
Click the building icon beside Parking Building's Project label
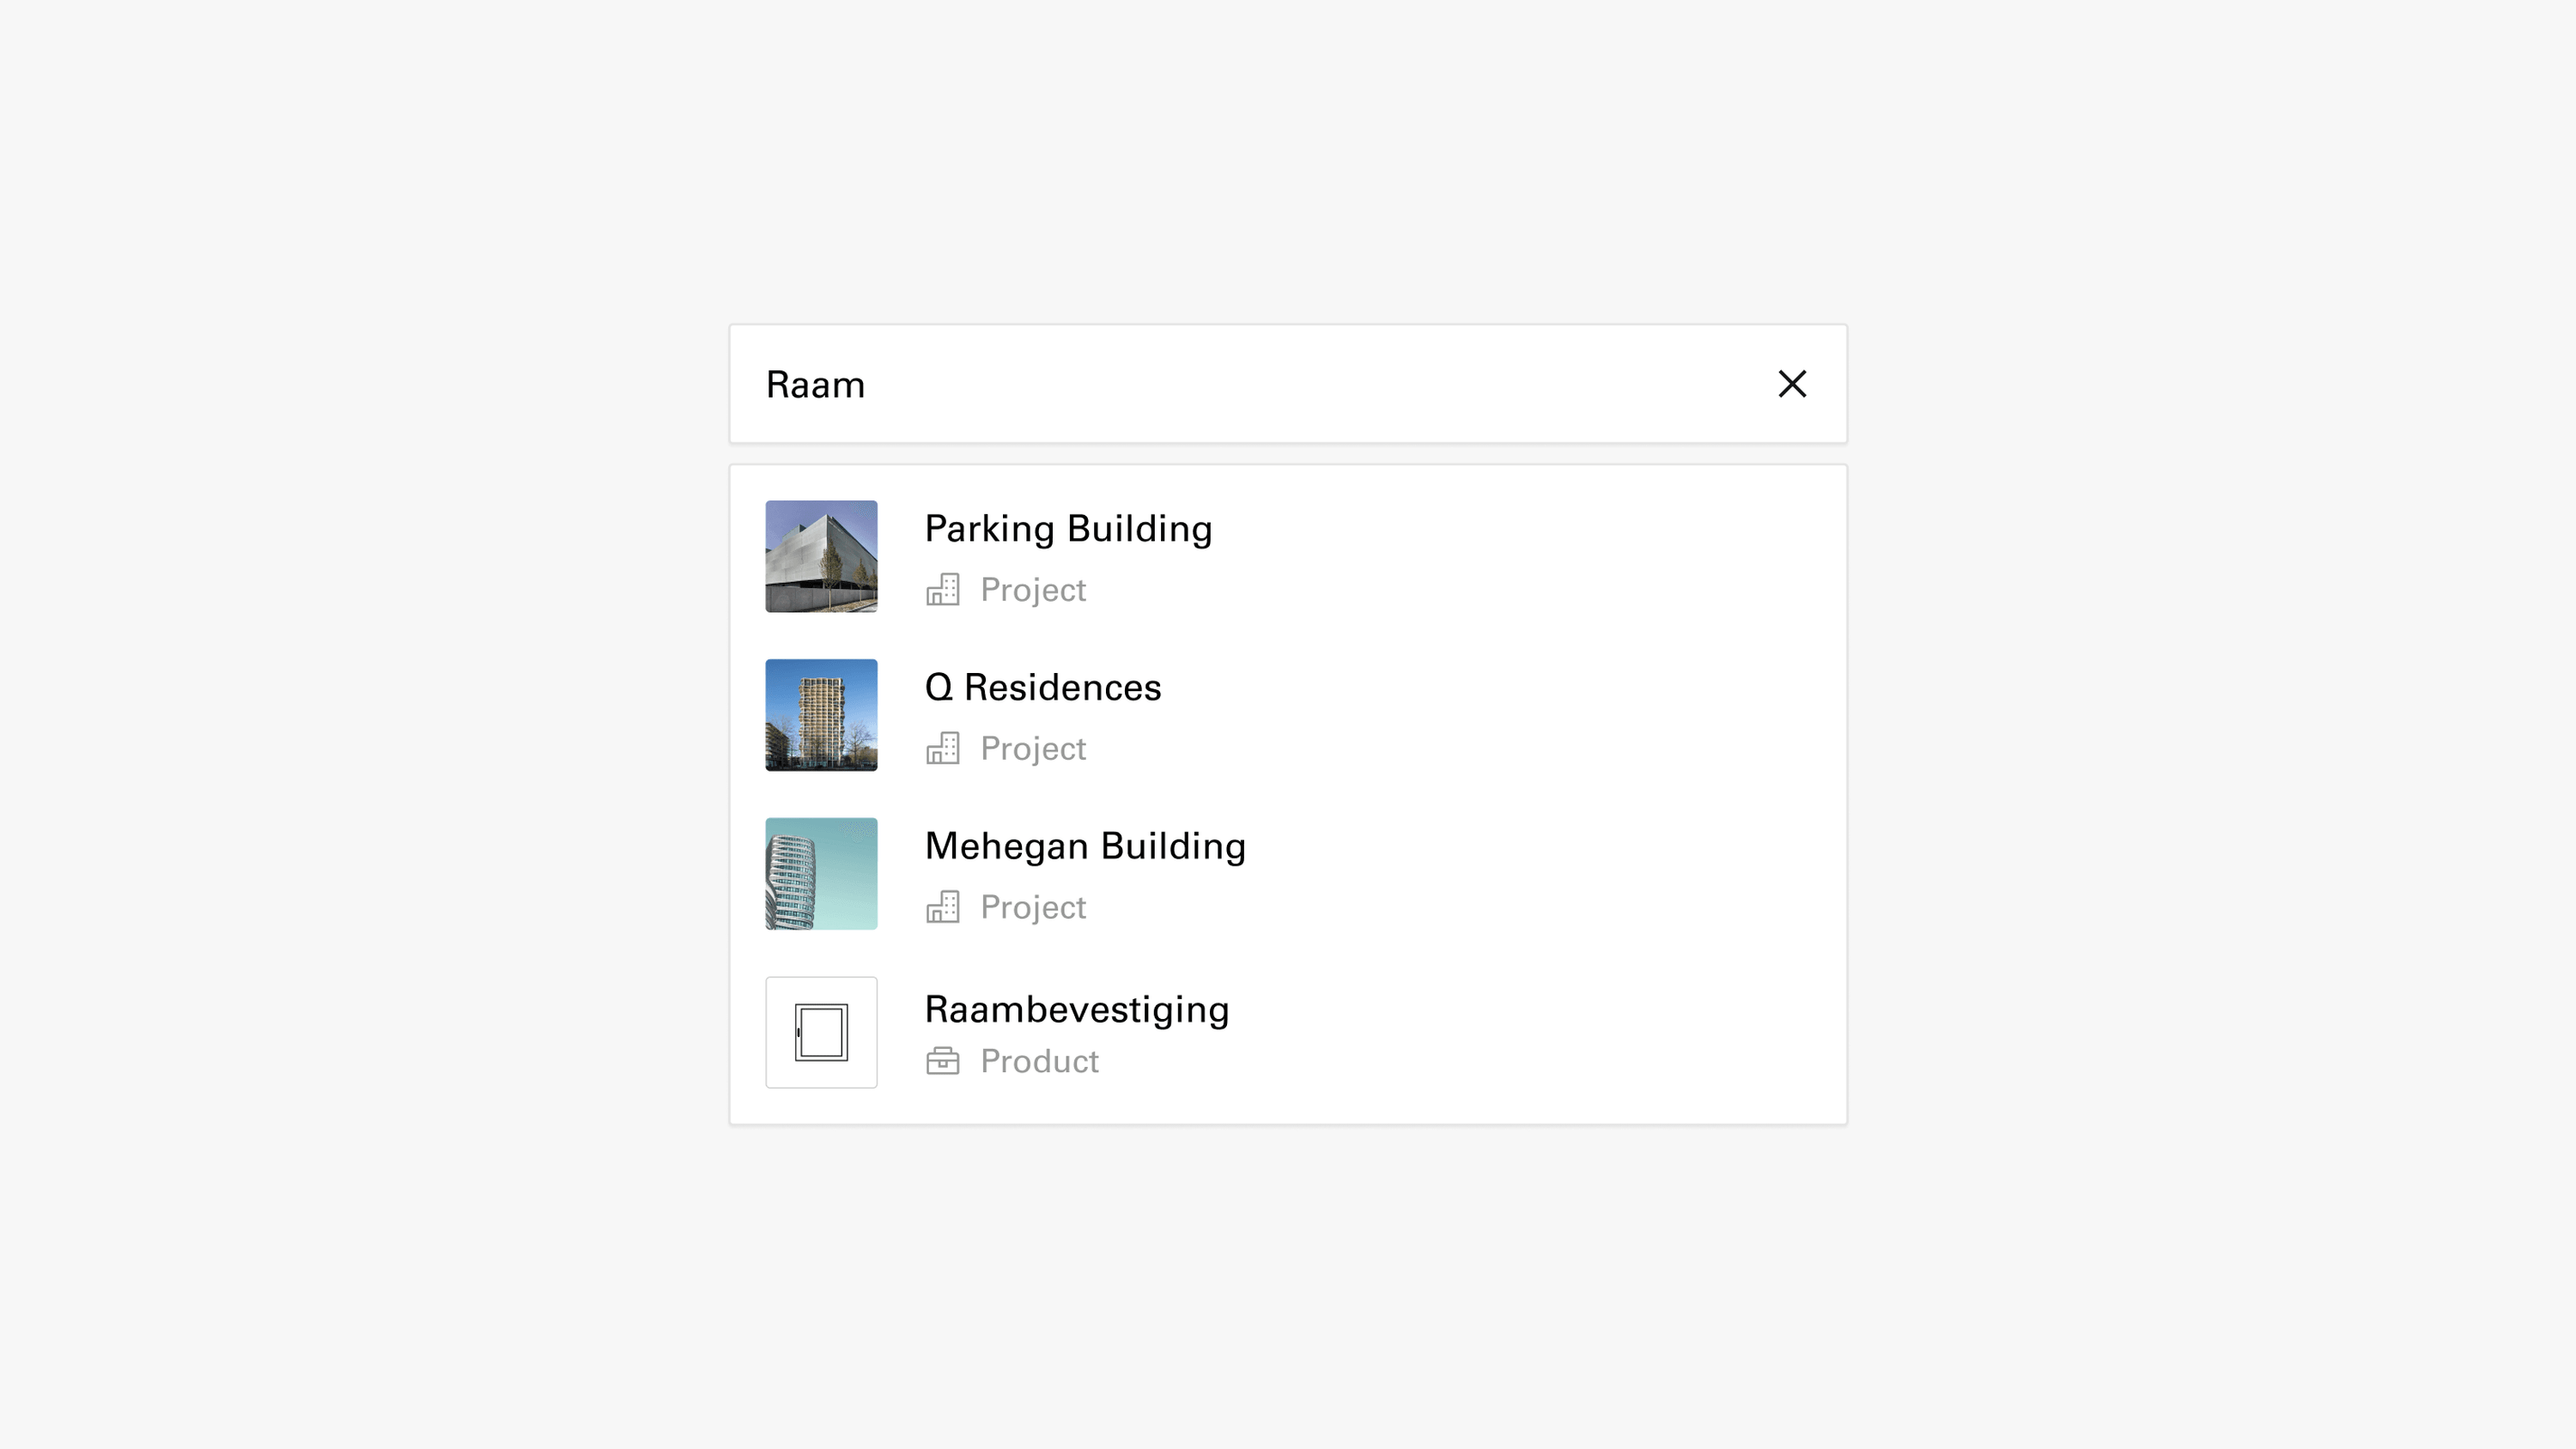tap(942, 589)
